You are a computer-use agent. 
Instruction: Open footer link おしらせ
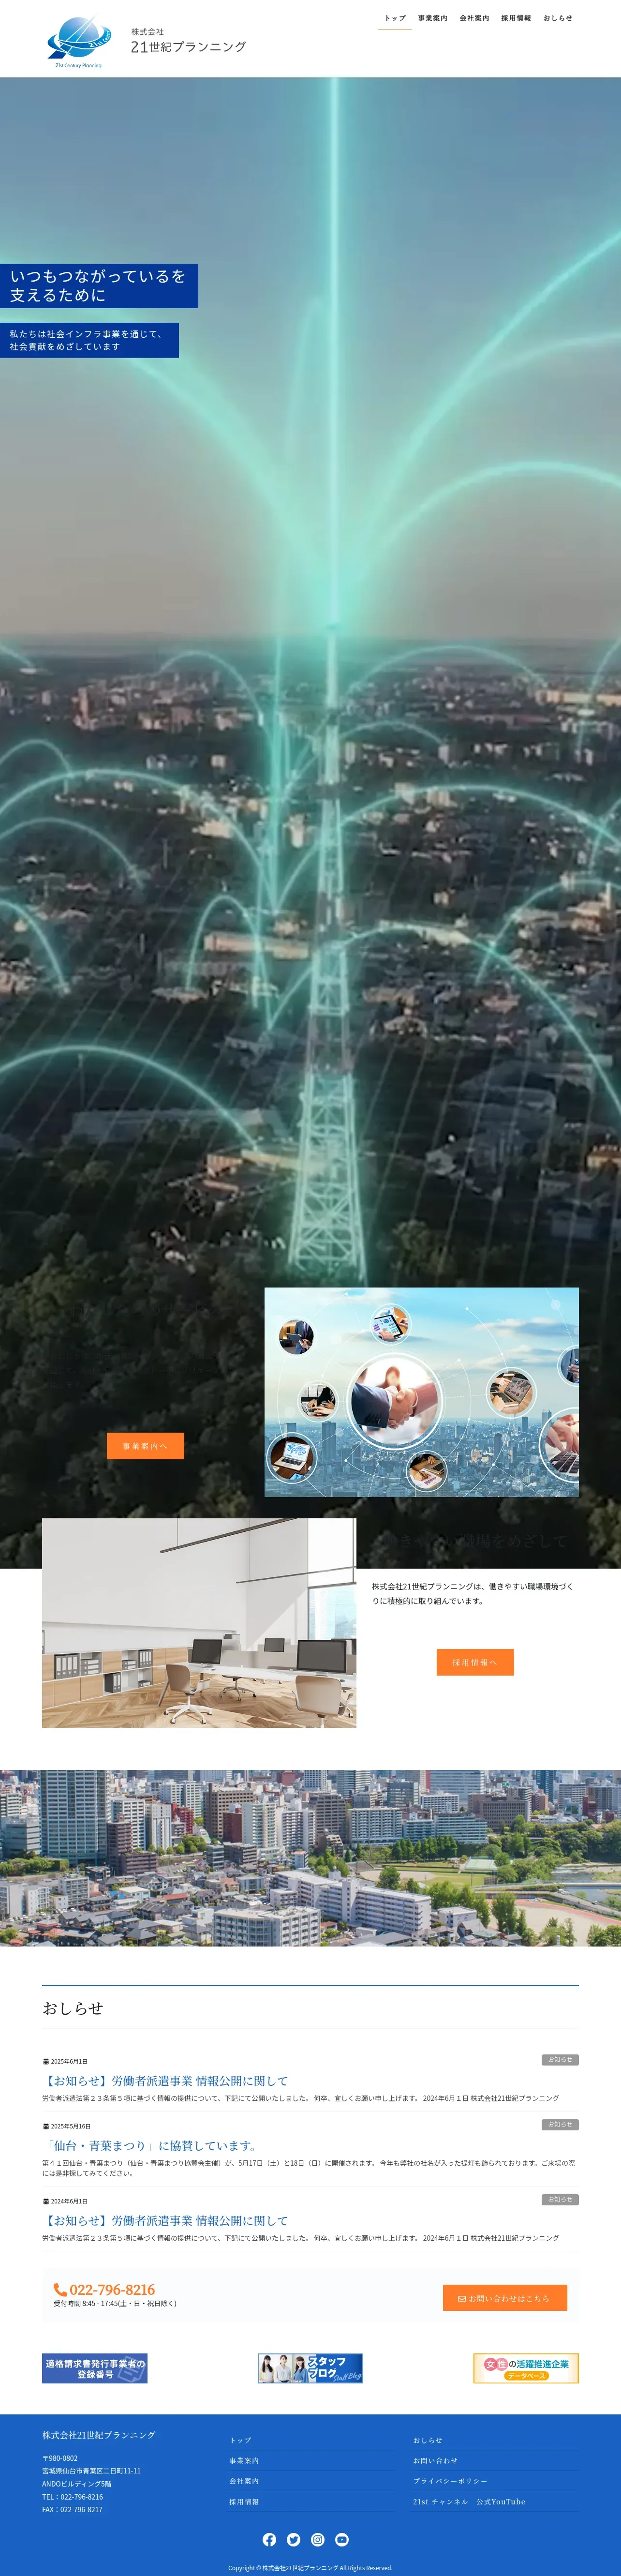click(428, 2441)
